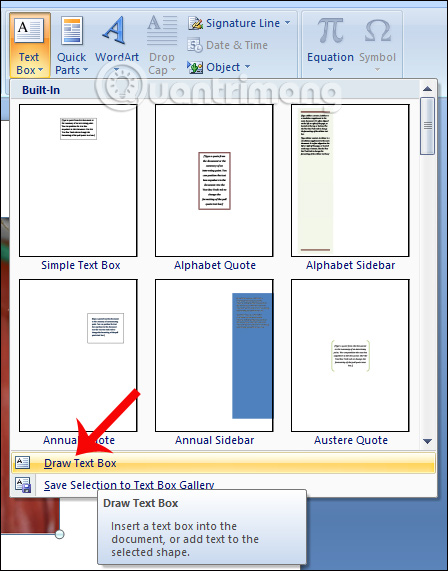
Task: Click the WordArt stylized A icon
Action: click(x=115, y=31)
